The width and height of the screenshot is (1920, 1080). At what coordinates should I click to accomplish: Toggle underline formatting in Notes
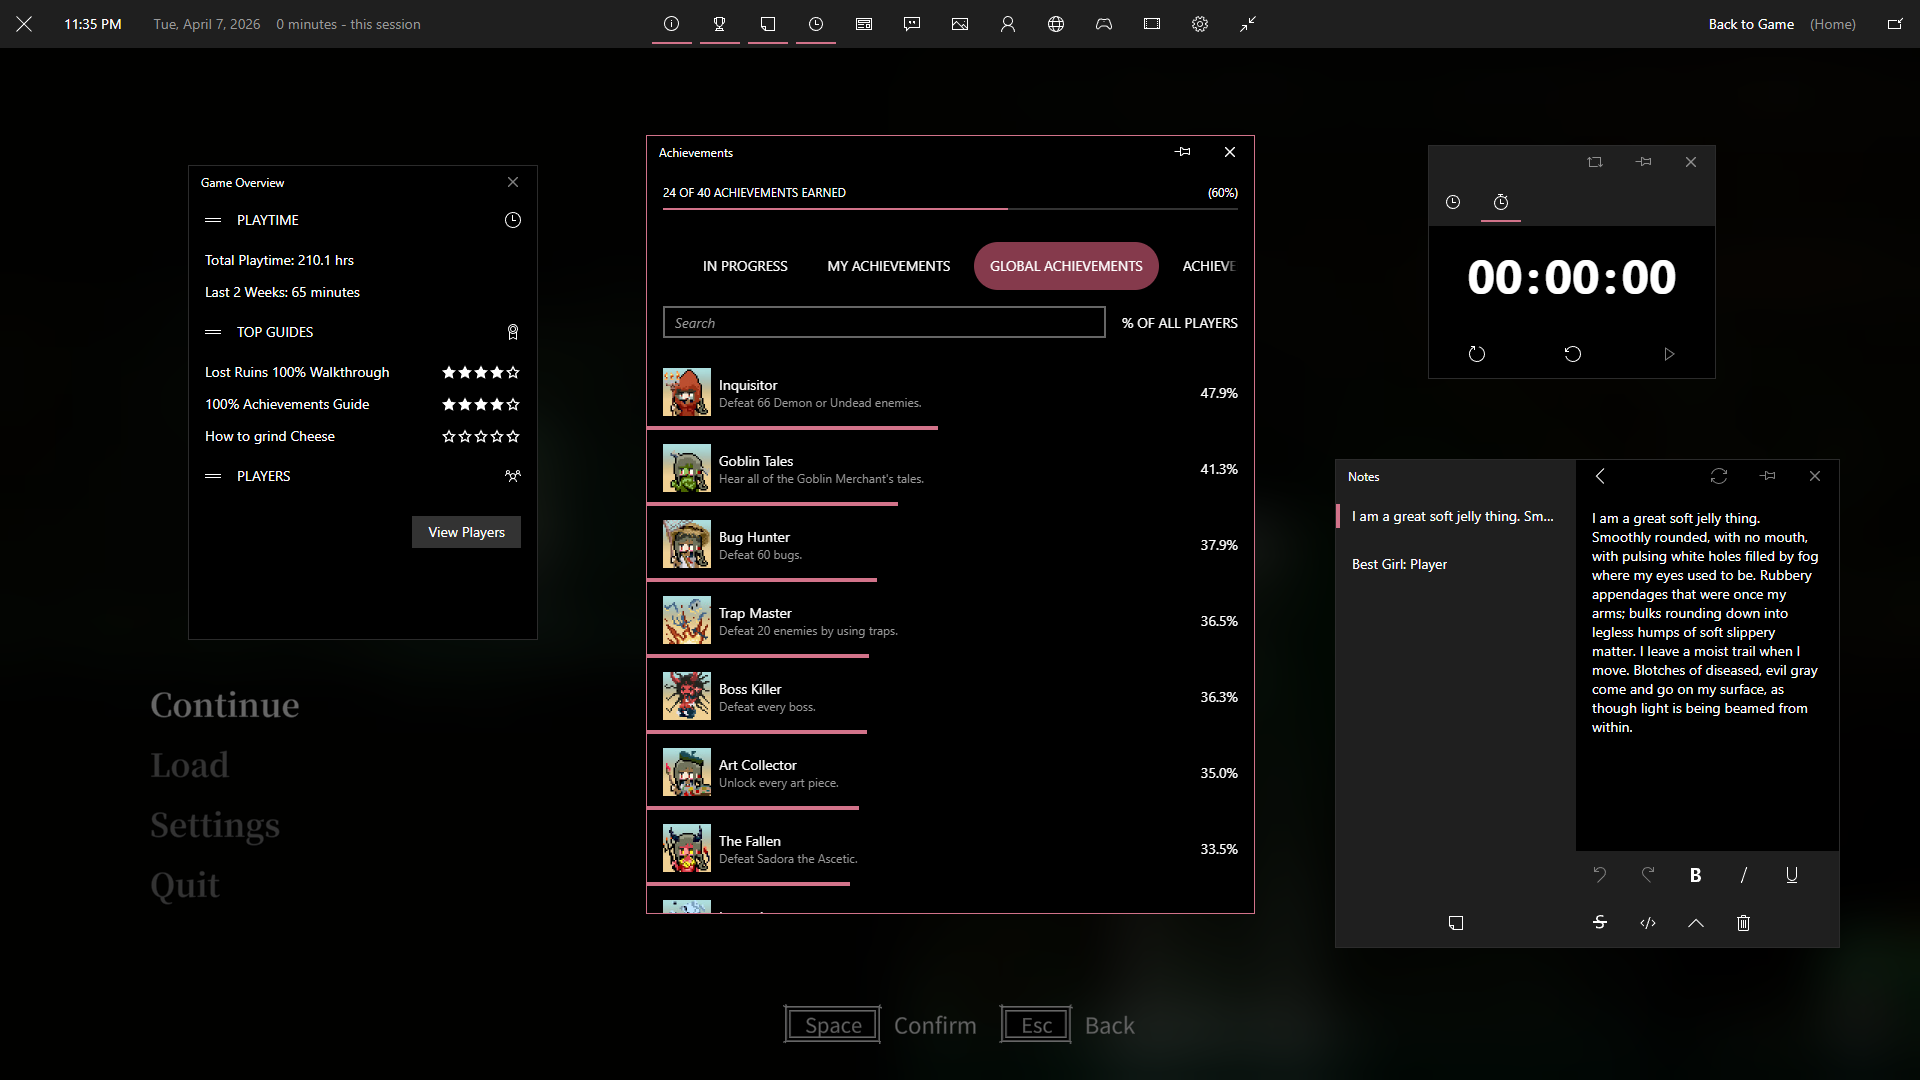pyautogui.click(x=1791, y=875)
